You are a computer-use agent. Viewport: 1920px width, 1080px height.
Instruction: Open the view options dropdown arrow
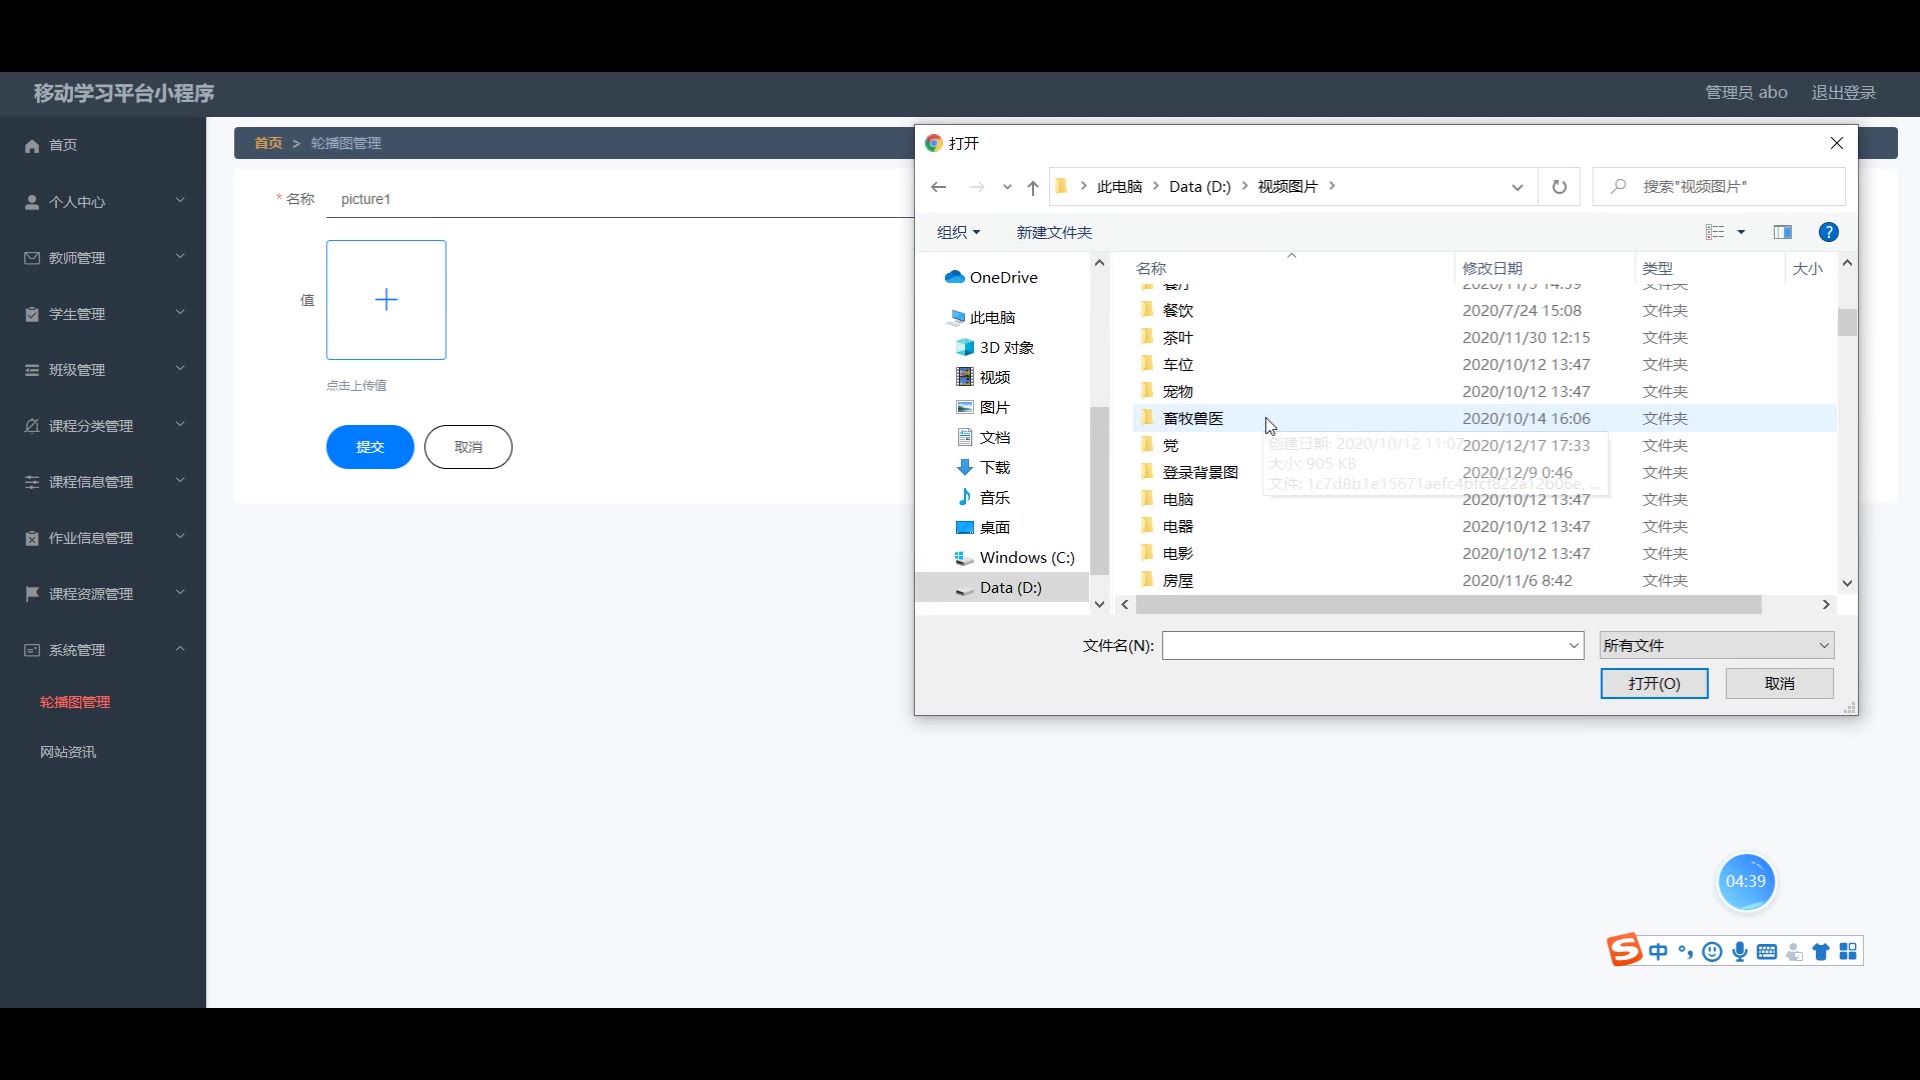coord(1741,232)
